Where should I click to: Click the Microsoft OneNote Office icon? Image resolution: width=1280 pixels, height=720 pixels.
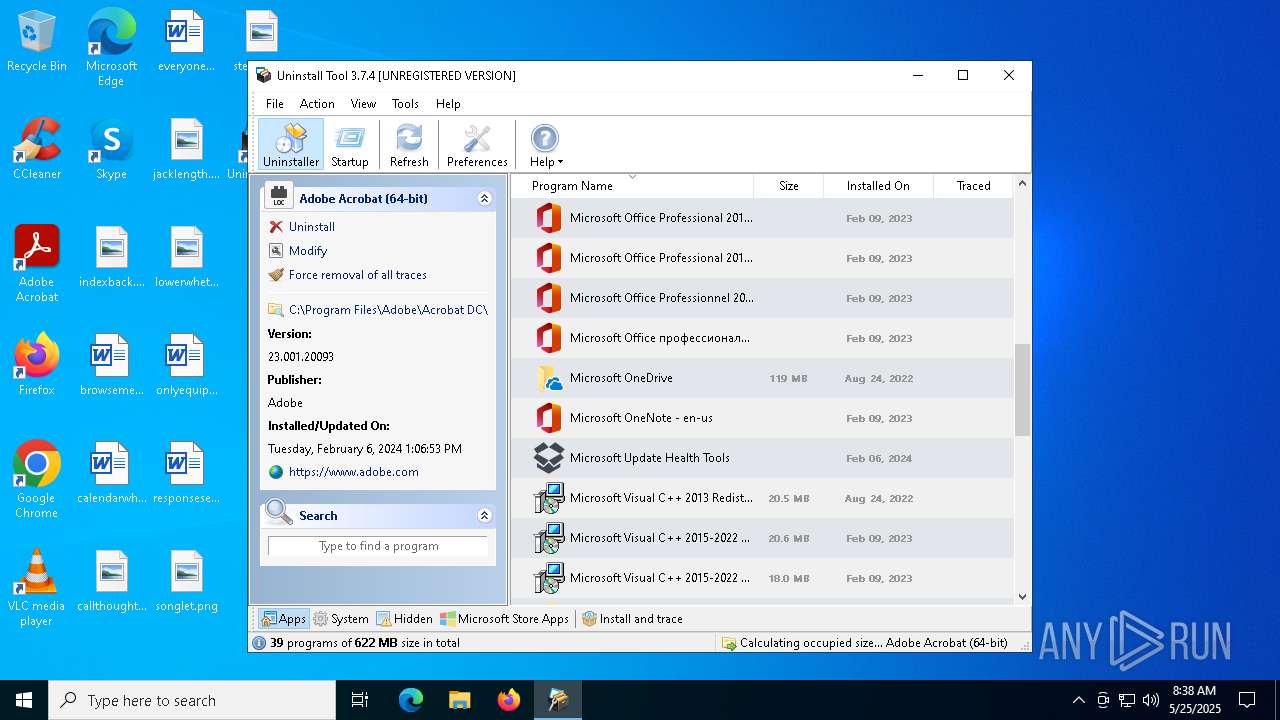[x=548, y=418]
